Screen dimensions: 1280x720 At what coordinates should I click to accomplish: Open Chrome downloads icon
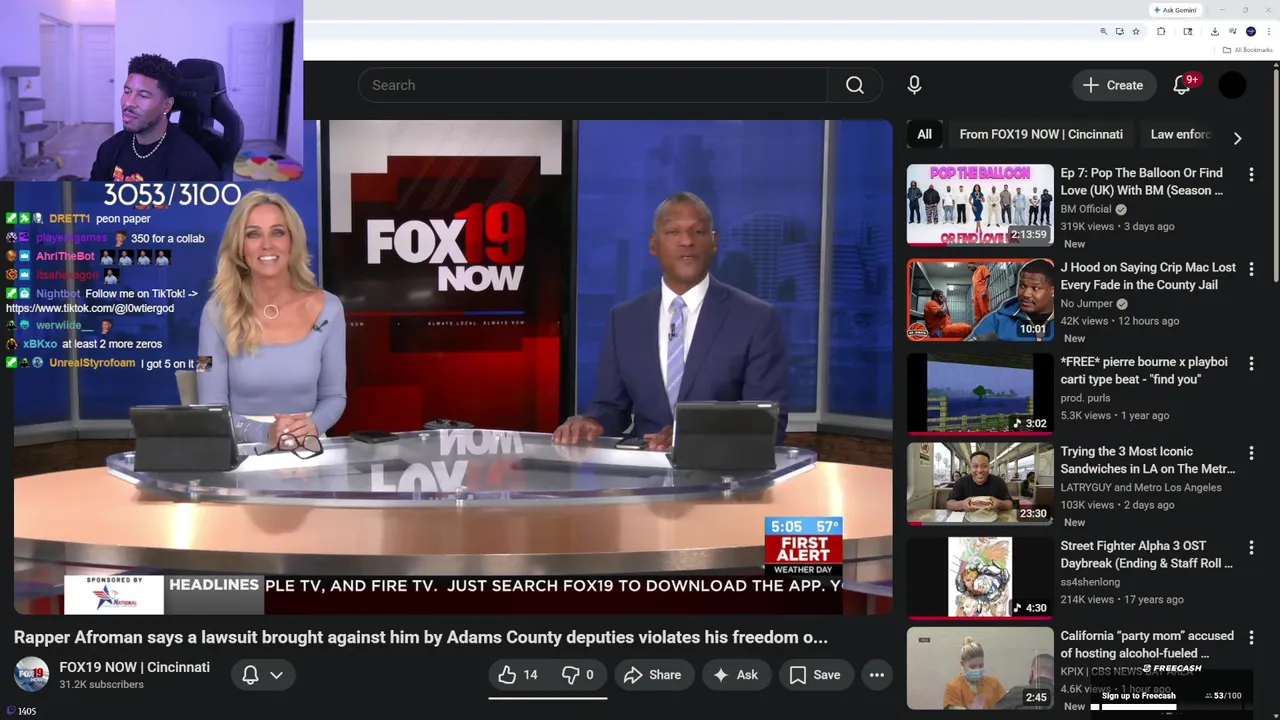(1215, 31)
